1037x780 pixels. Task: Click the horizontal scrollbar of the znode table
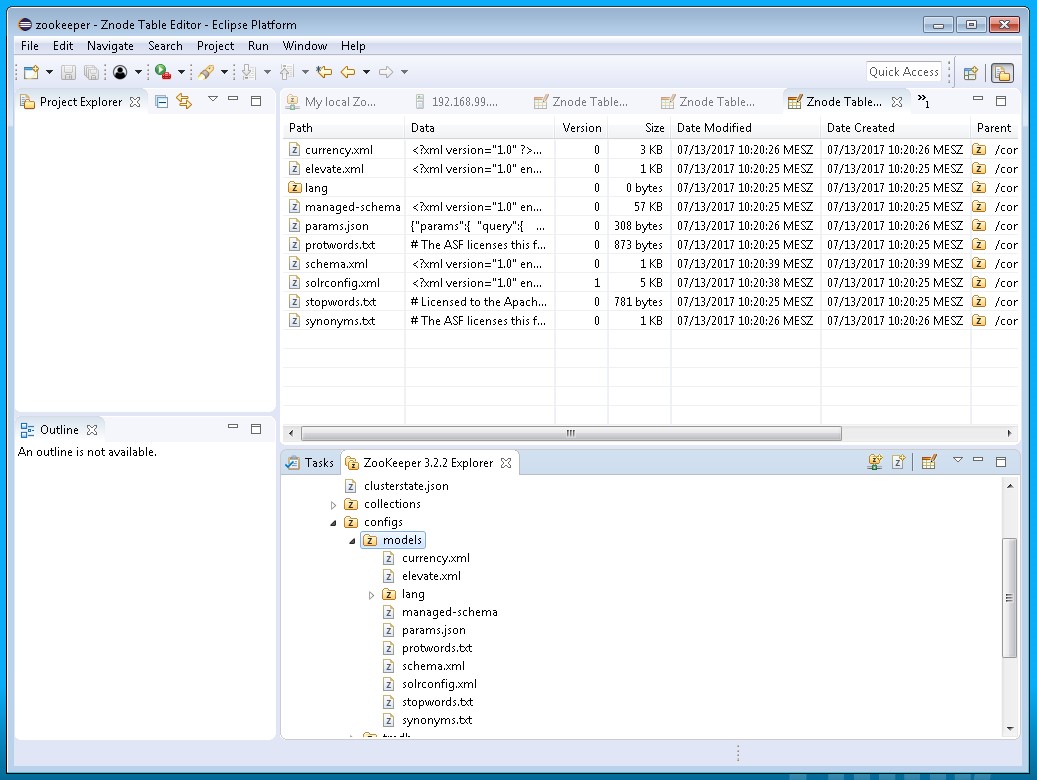click(x=570, y=434)
